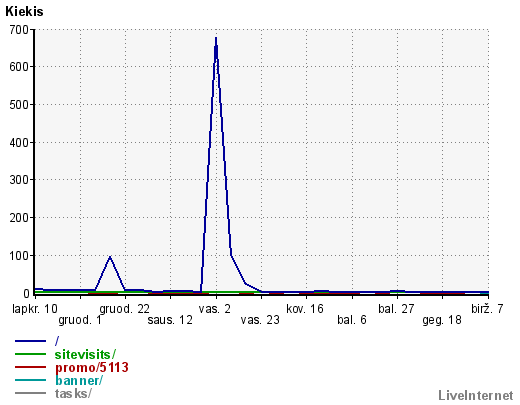Open the tasks/ legend link
520x405 pixels.
click(x=73, y=393)
